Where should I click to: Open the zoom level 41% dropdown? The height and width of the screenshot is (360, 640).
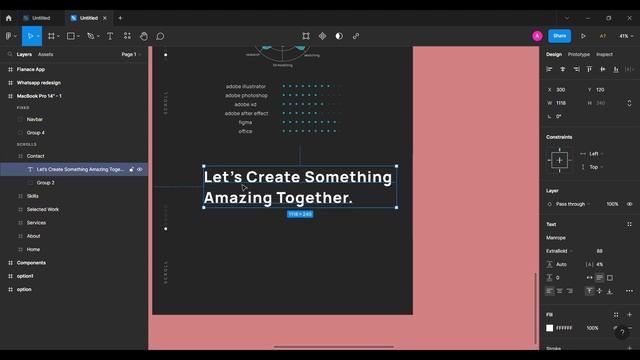[x=626, y=36]
